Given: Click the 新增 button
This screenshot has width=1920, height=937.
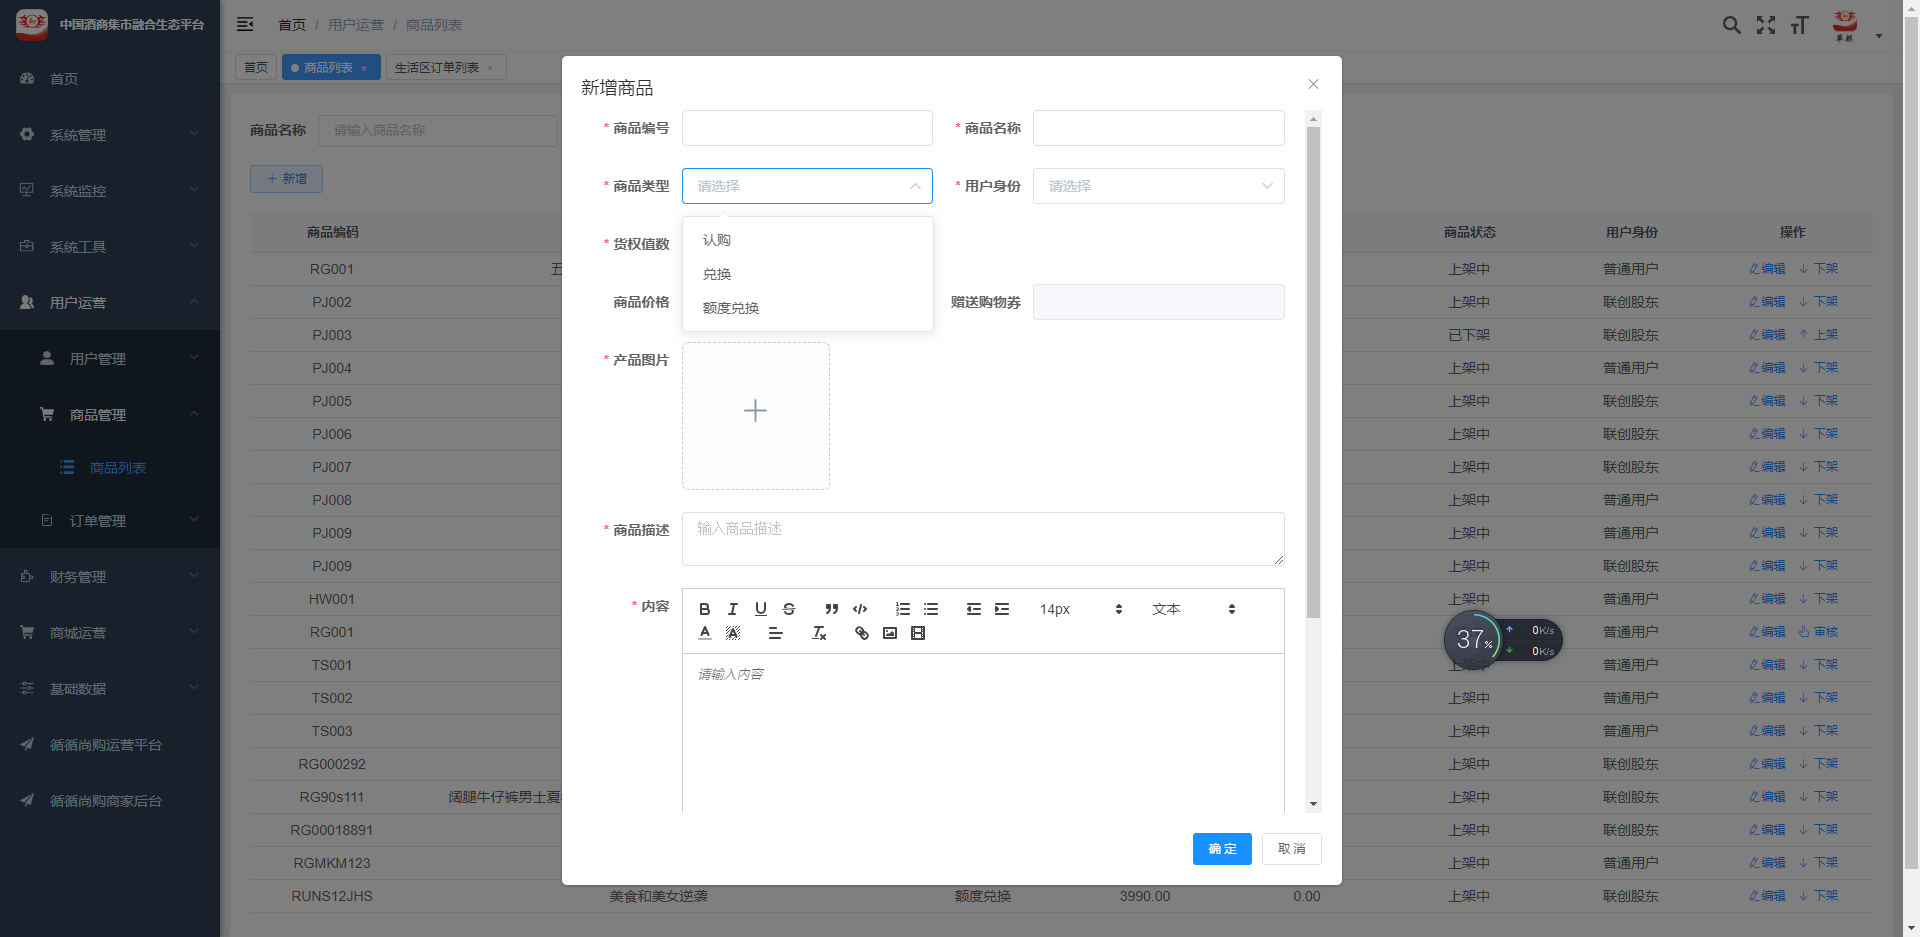Looking at the screenshot, I should tap(286, 179).
